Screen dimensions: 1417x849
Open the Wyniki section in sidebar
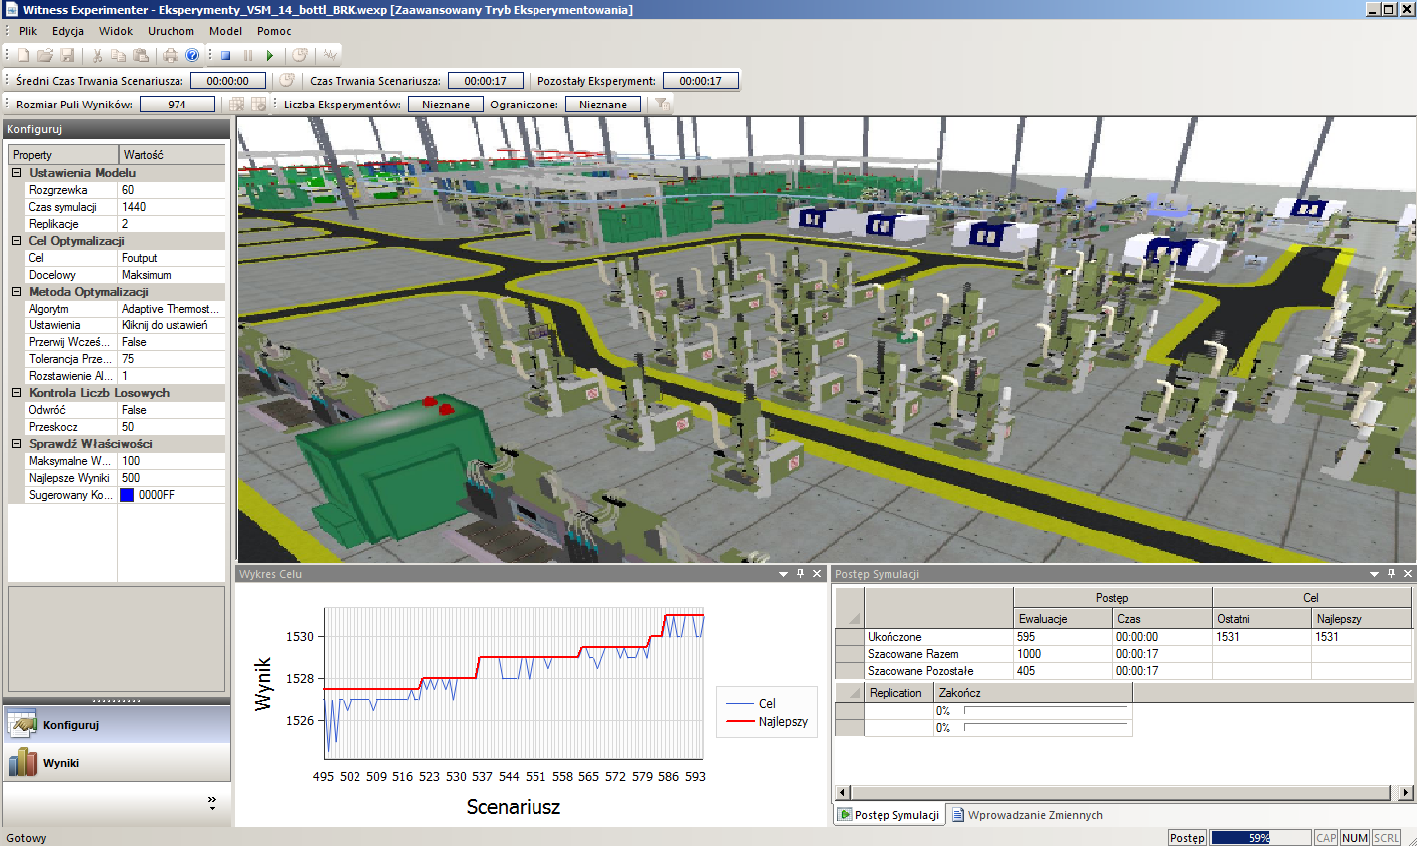click(x=60, y=763)
